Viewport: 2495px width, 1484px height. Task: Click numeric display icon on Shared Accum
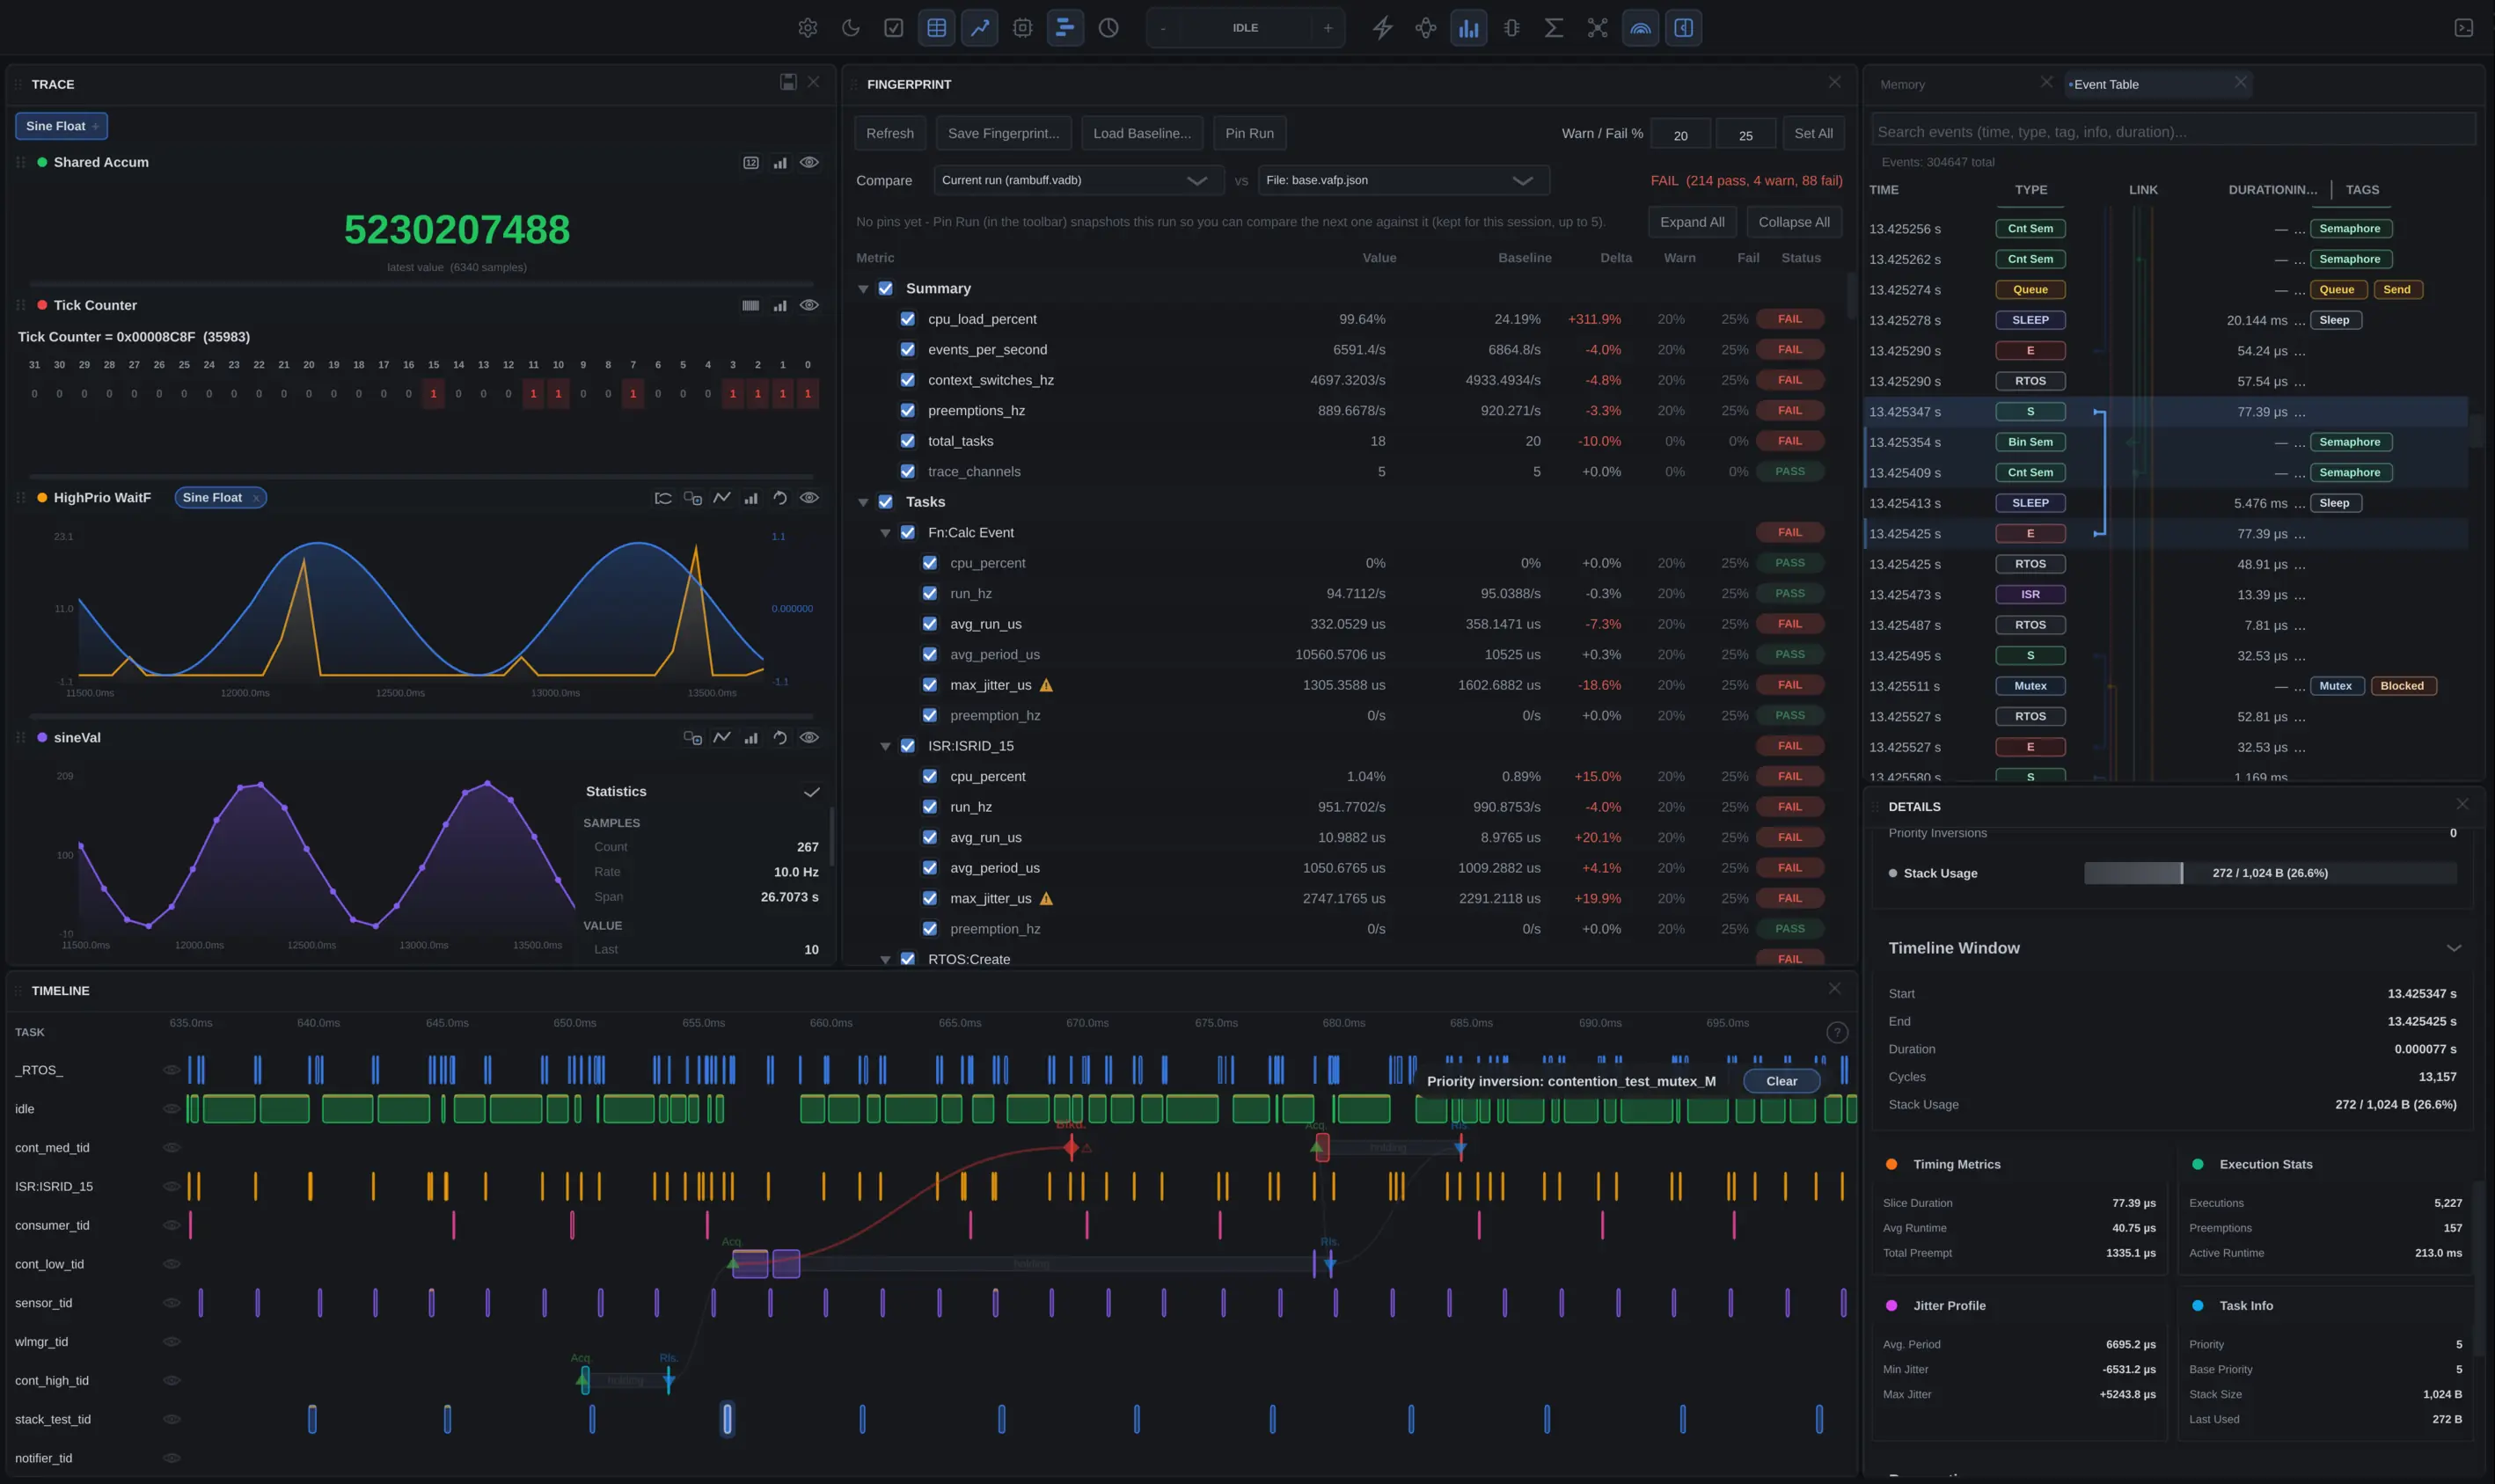[x=751, y=162]
